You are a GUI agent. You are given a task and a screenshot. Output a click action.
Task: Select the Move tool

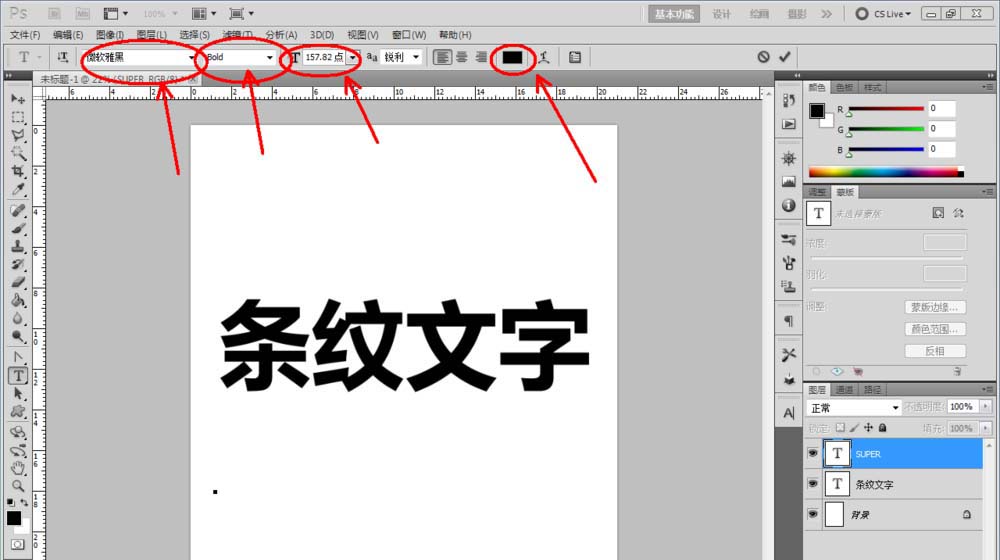point(18,99)
